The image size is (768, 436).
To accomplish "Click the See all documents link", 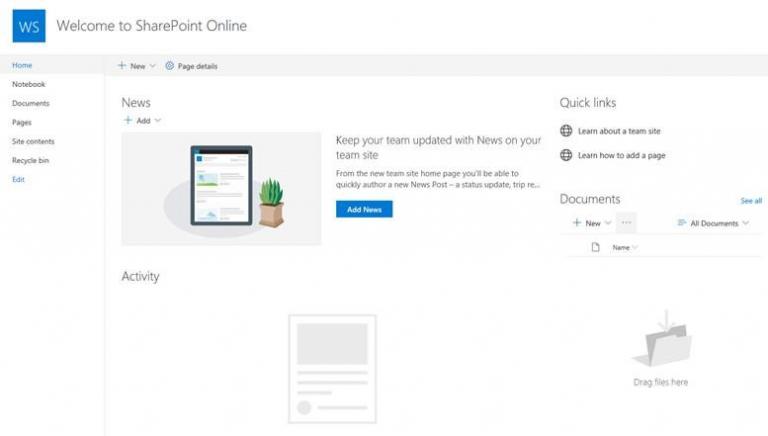I will pyautogui.click(x=750, y=201).
